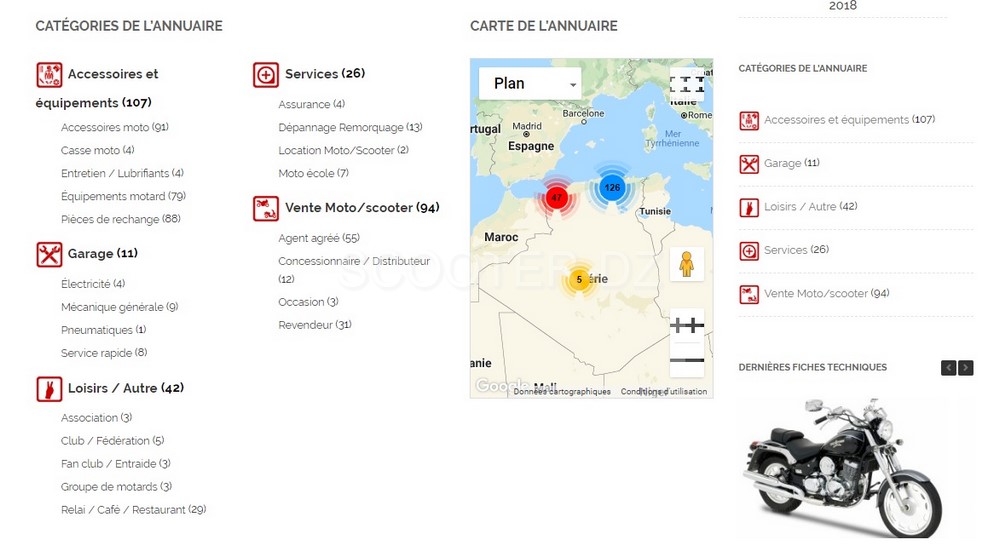Zoom in on the map
The width and height of the screenshot is (1000, 546).
tap(686, 326)
